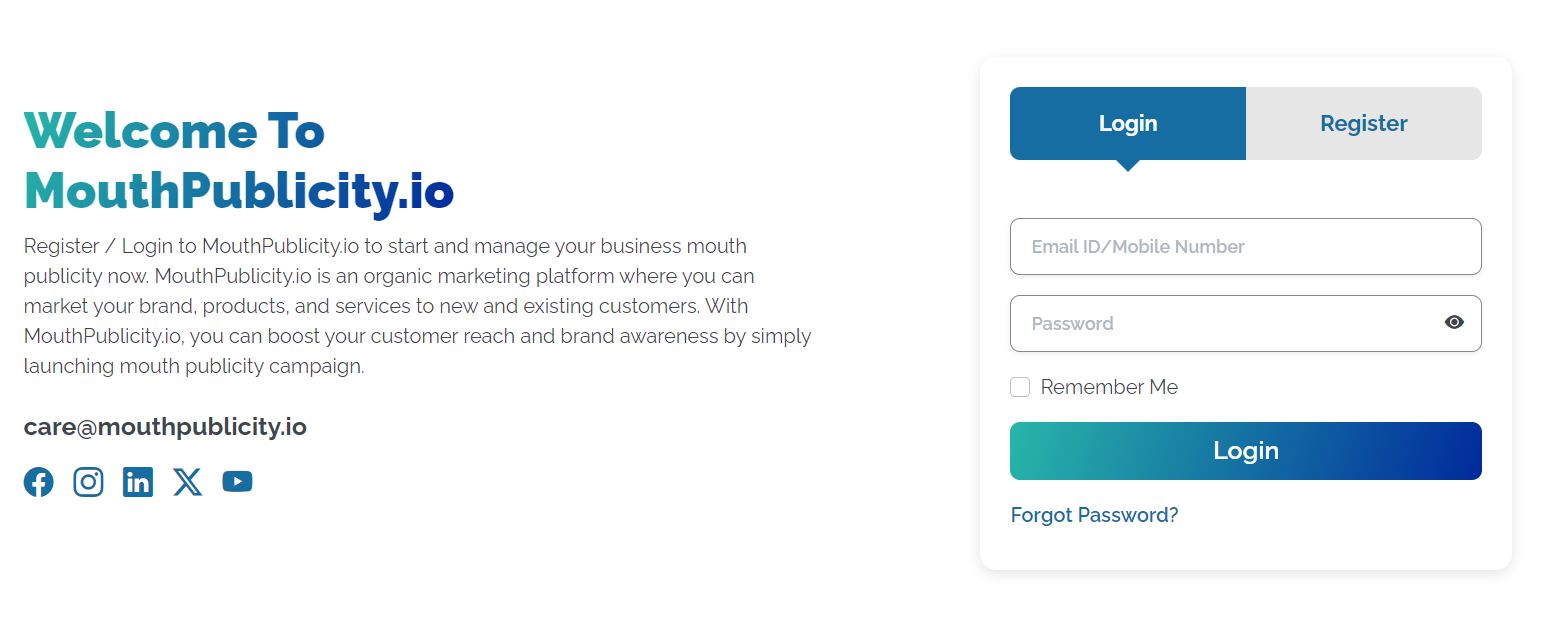Open the X (Twitter) social icon
The height and width of the screenshot is (626, 1552).
click(187, 482)
